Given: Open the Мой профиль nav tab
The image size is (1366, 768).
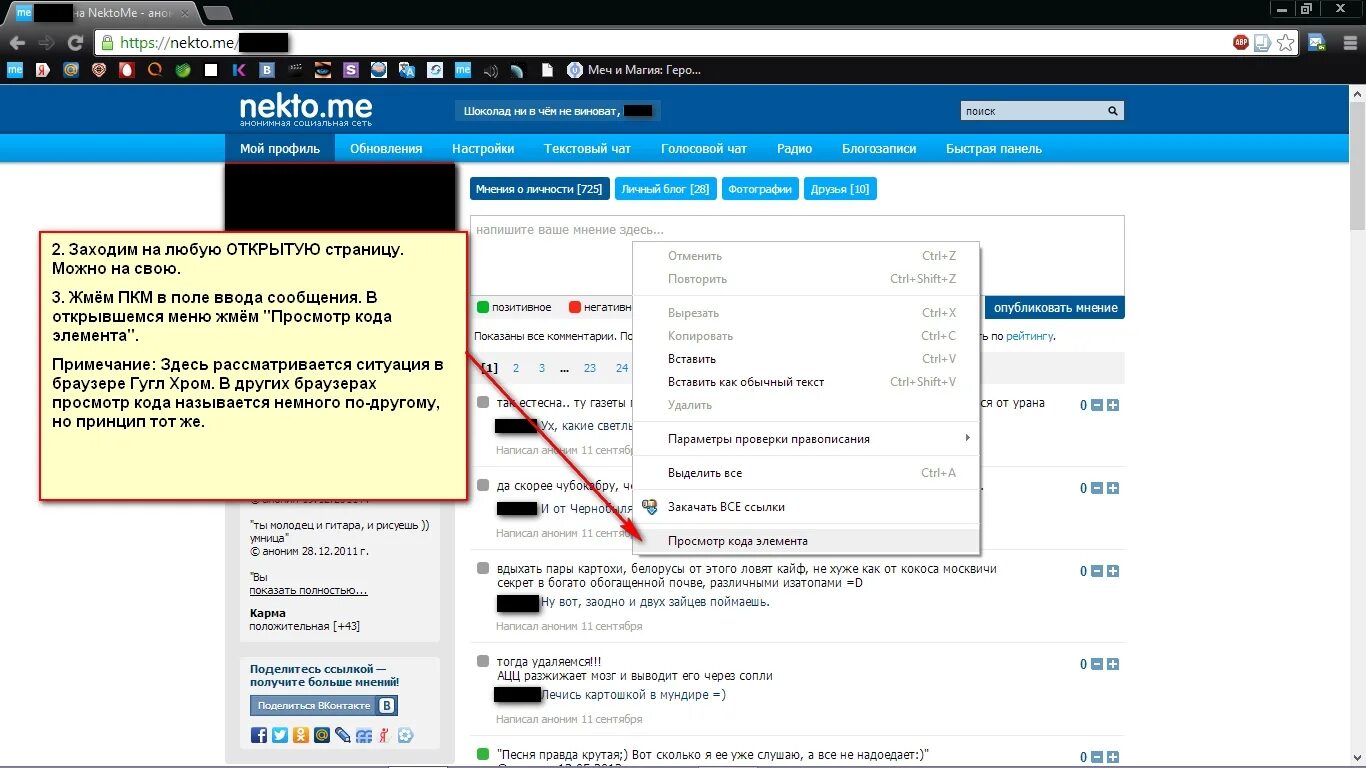Looking at the screenshot, I should coord(280,148).
